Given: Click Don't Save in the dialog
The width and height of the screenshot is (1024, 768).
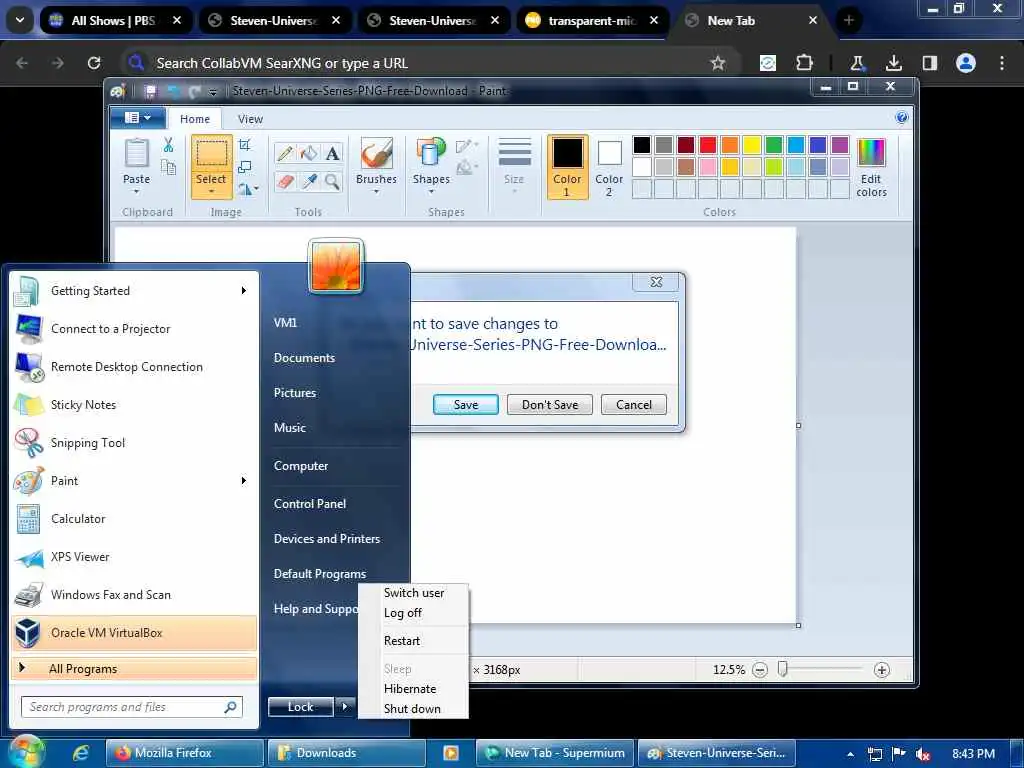Looking at the screenshot, I should (550, 405).
